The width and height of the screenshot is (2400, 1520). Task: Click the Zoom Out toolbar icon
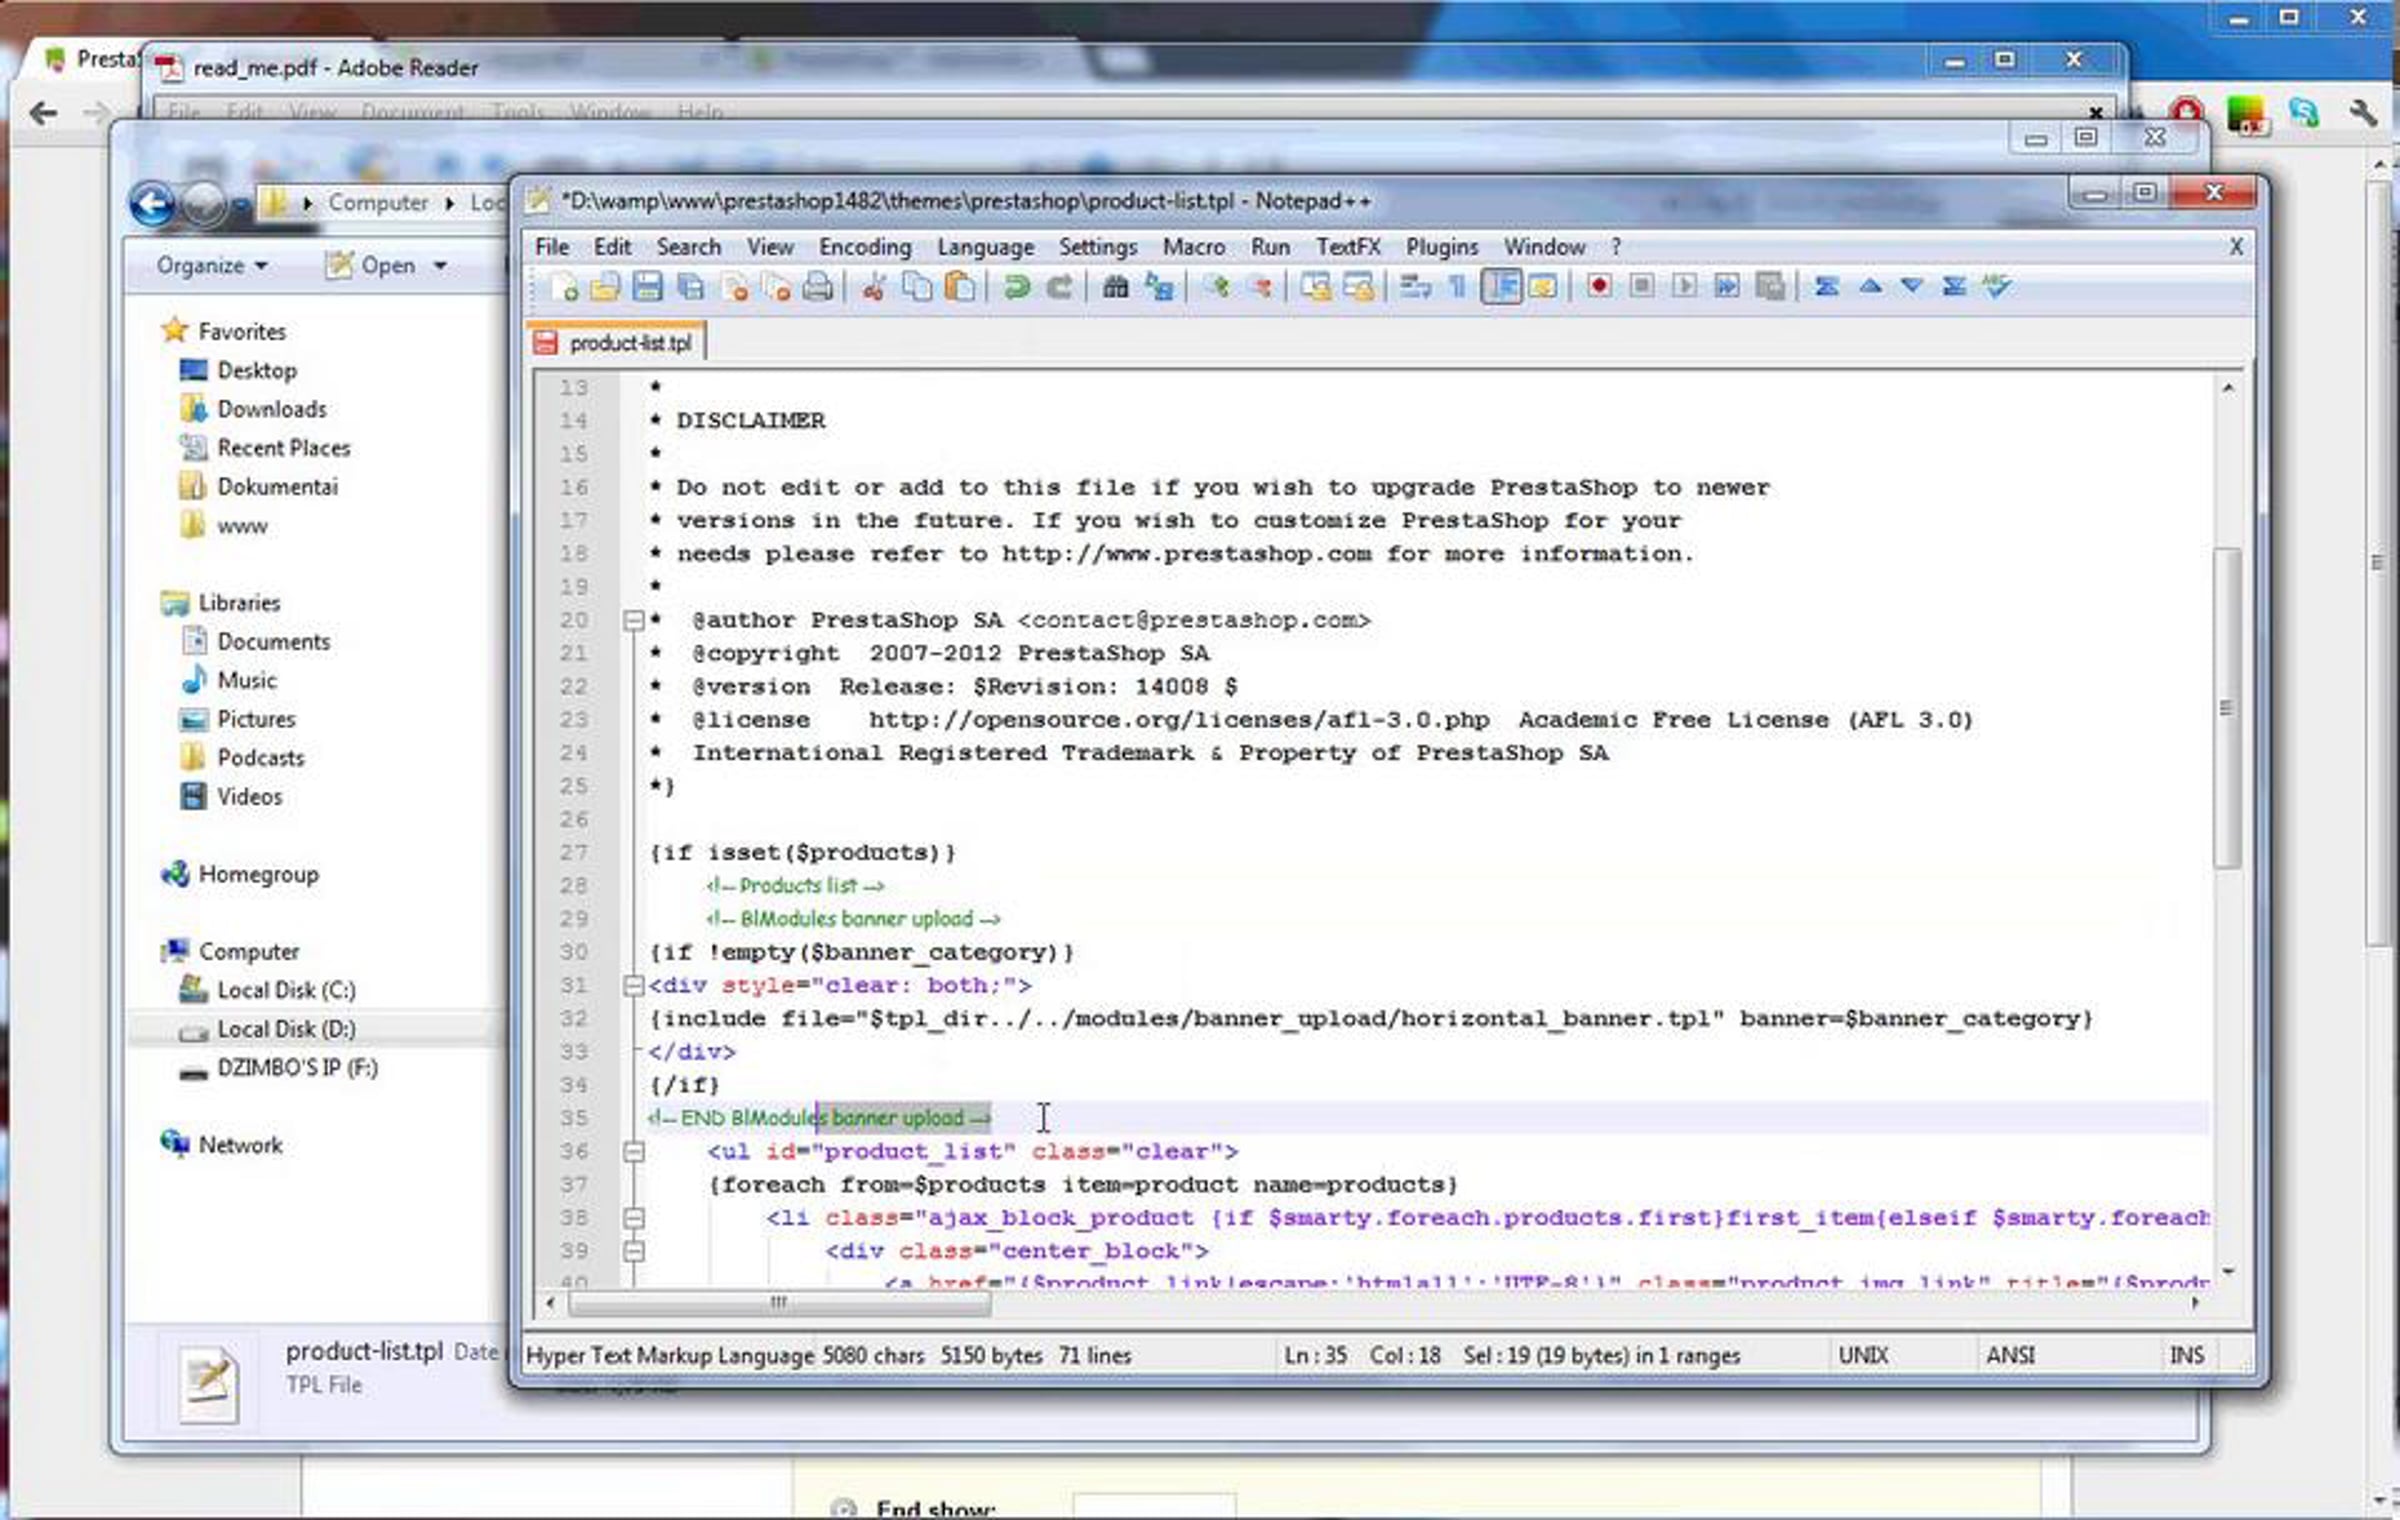(1259, 288)
